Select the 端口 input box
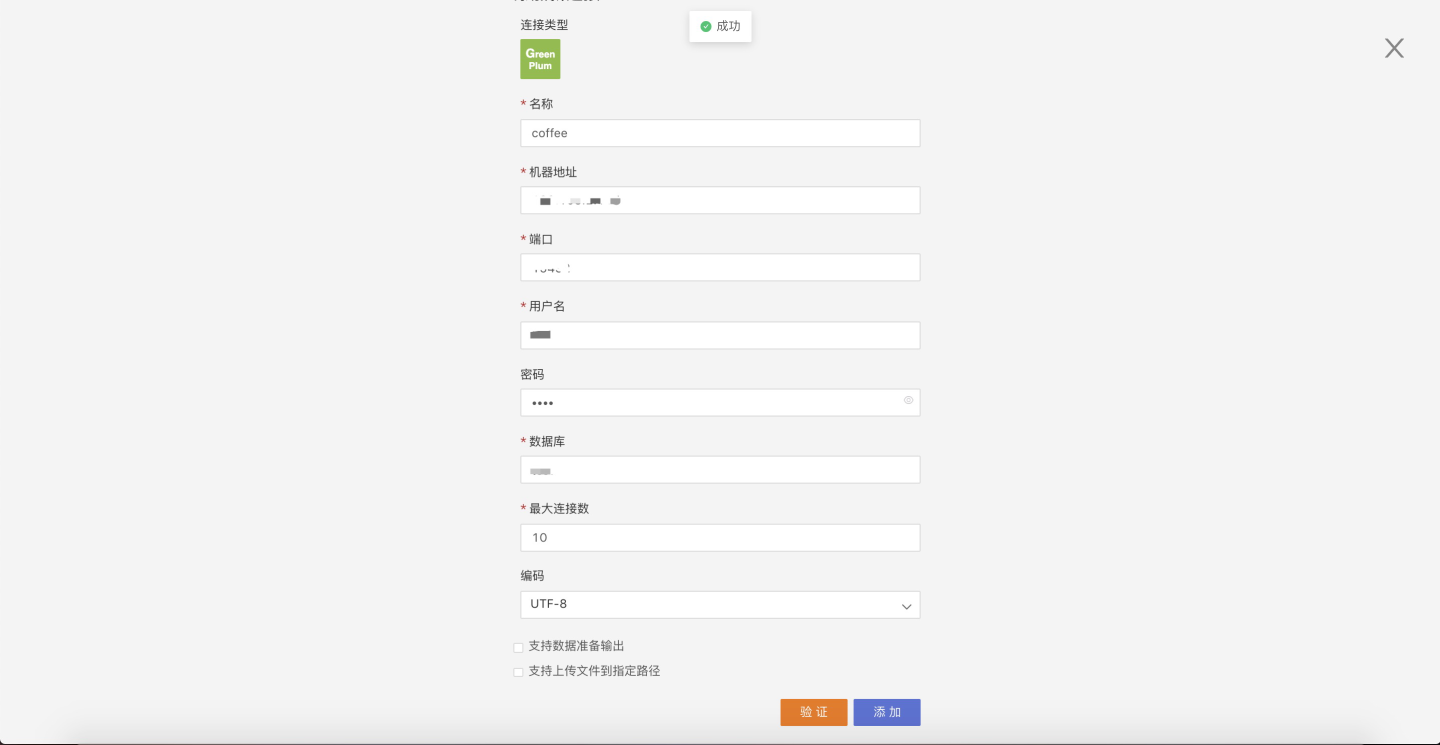This screenshot has height=745, width=1440. (x=719, y=267)
